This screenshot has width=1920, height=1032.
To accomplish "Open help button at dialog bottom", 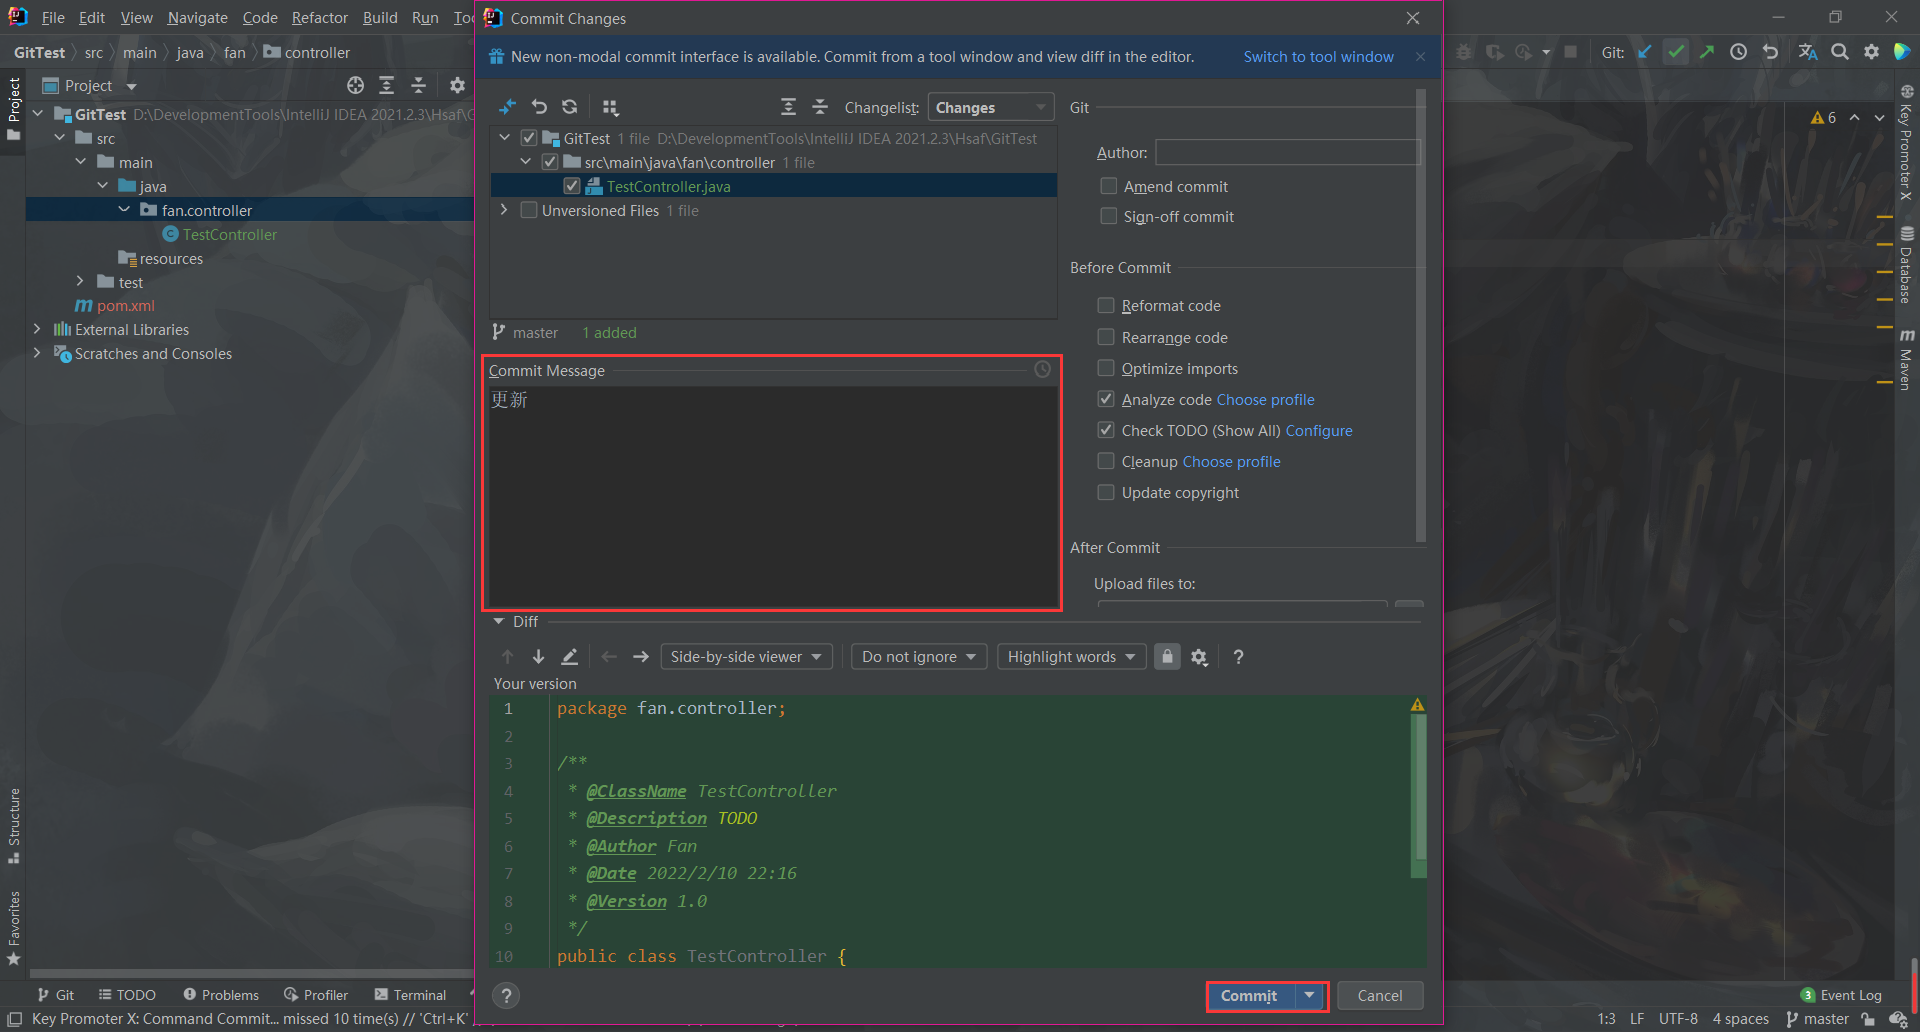I will (x=506, y=995).
